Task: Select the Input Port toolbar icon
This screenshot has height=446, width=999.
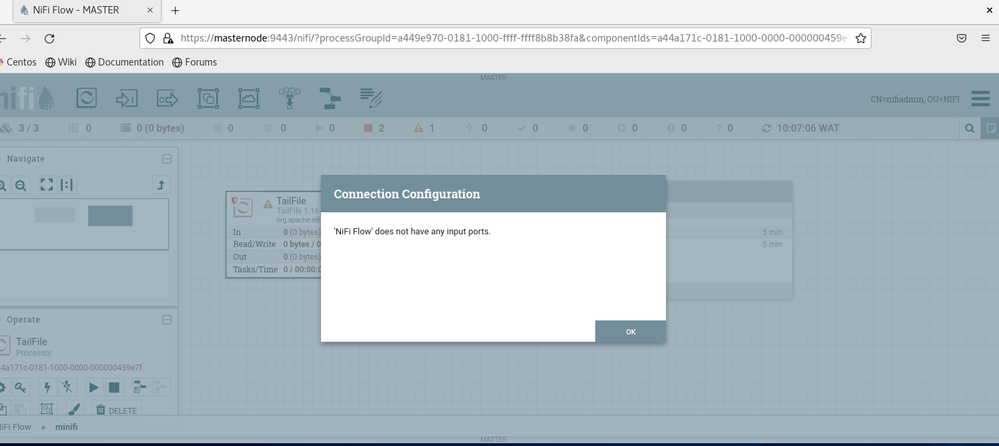Action: tap(127, 99)
